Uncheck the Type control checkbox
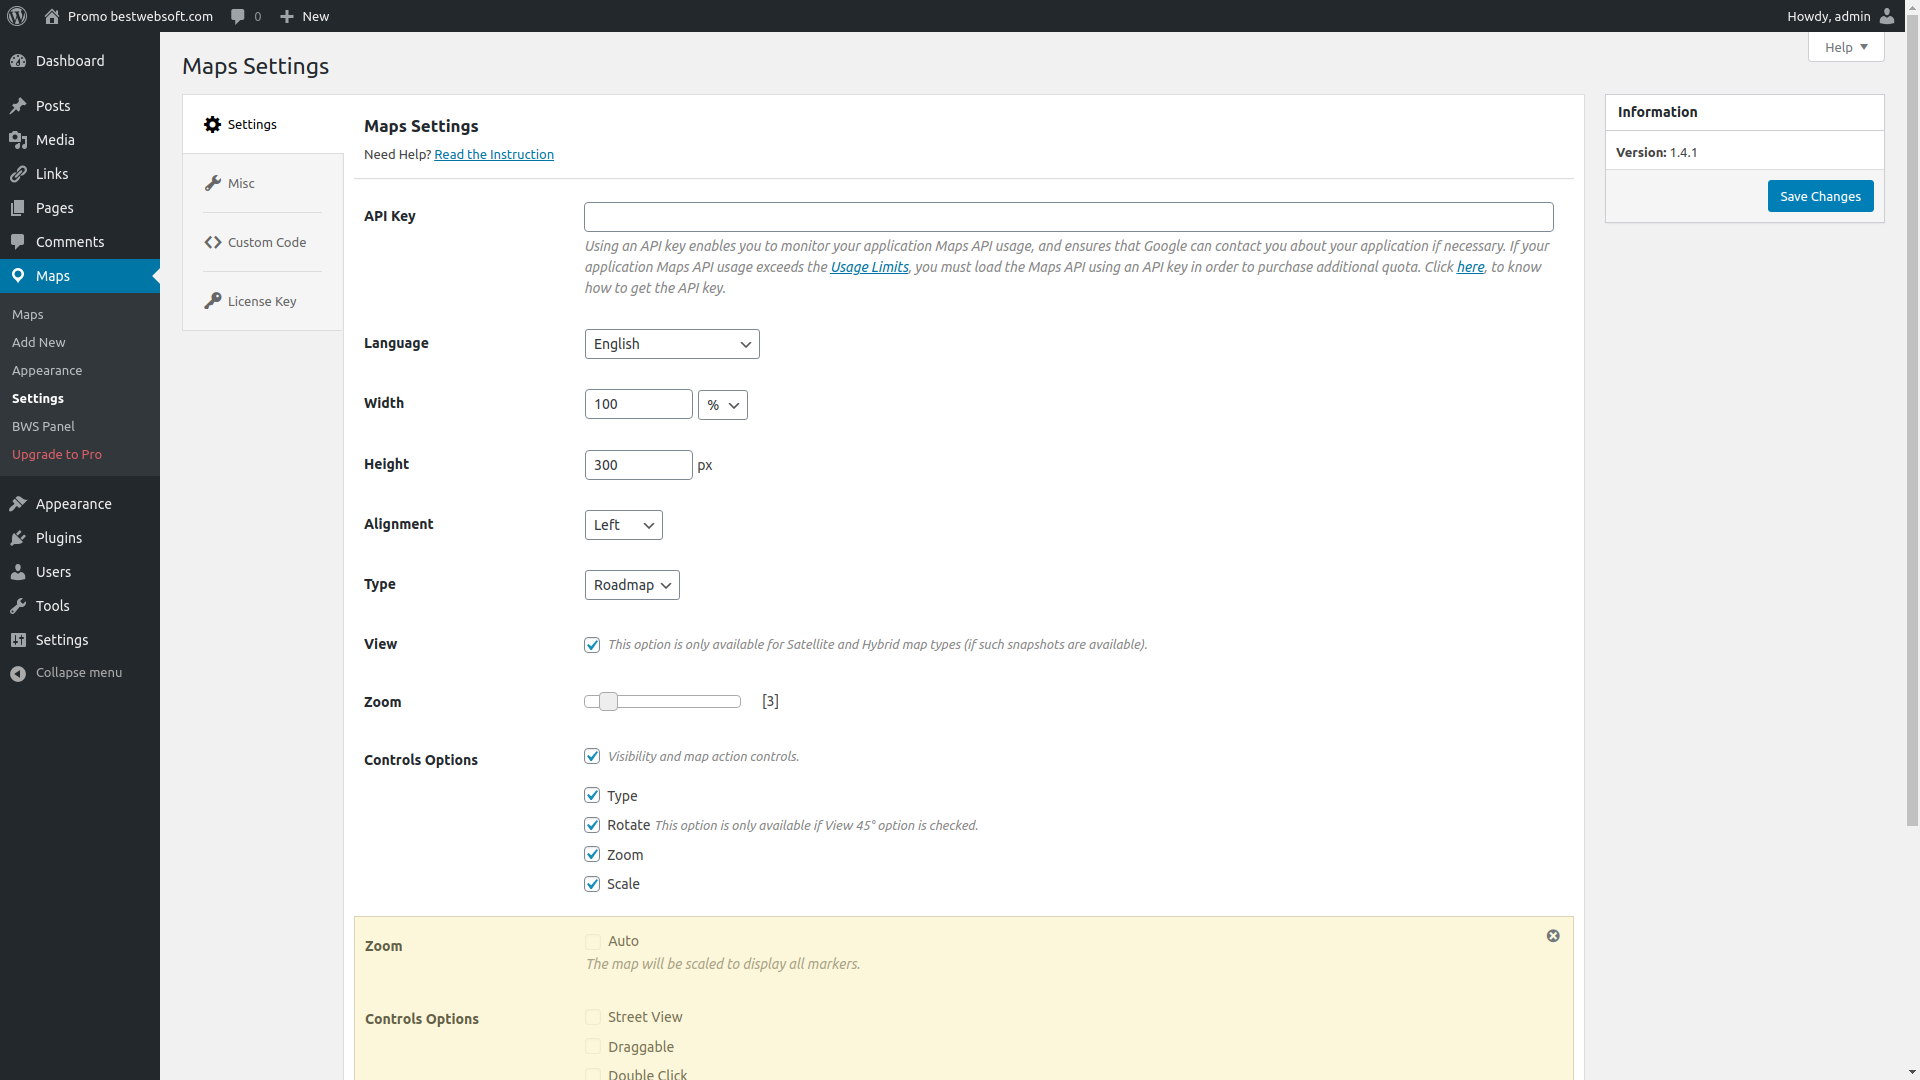Screen dimensions: 1920x1080 coord(592,796)
